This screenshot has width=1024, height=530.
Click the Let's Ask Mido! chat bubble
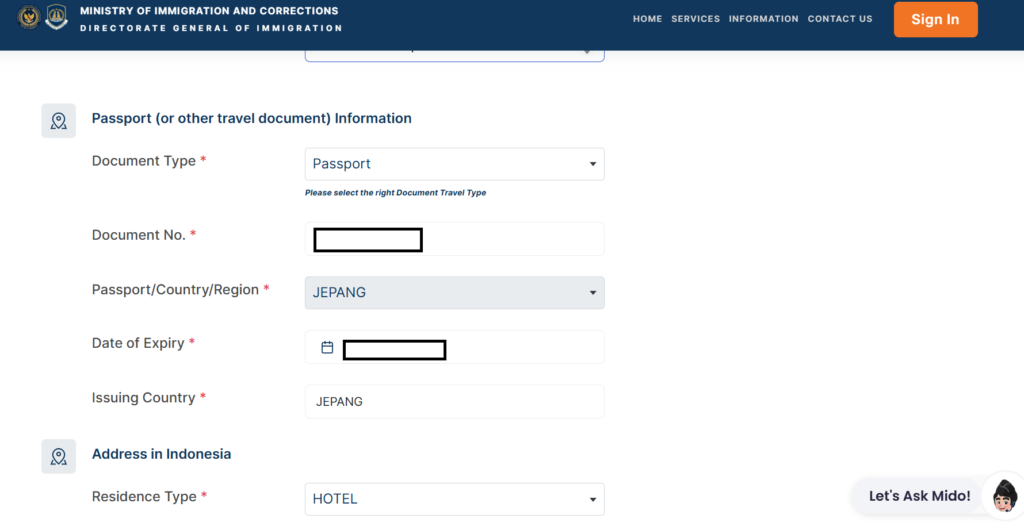919,496
